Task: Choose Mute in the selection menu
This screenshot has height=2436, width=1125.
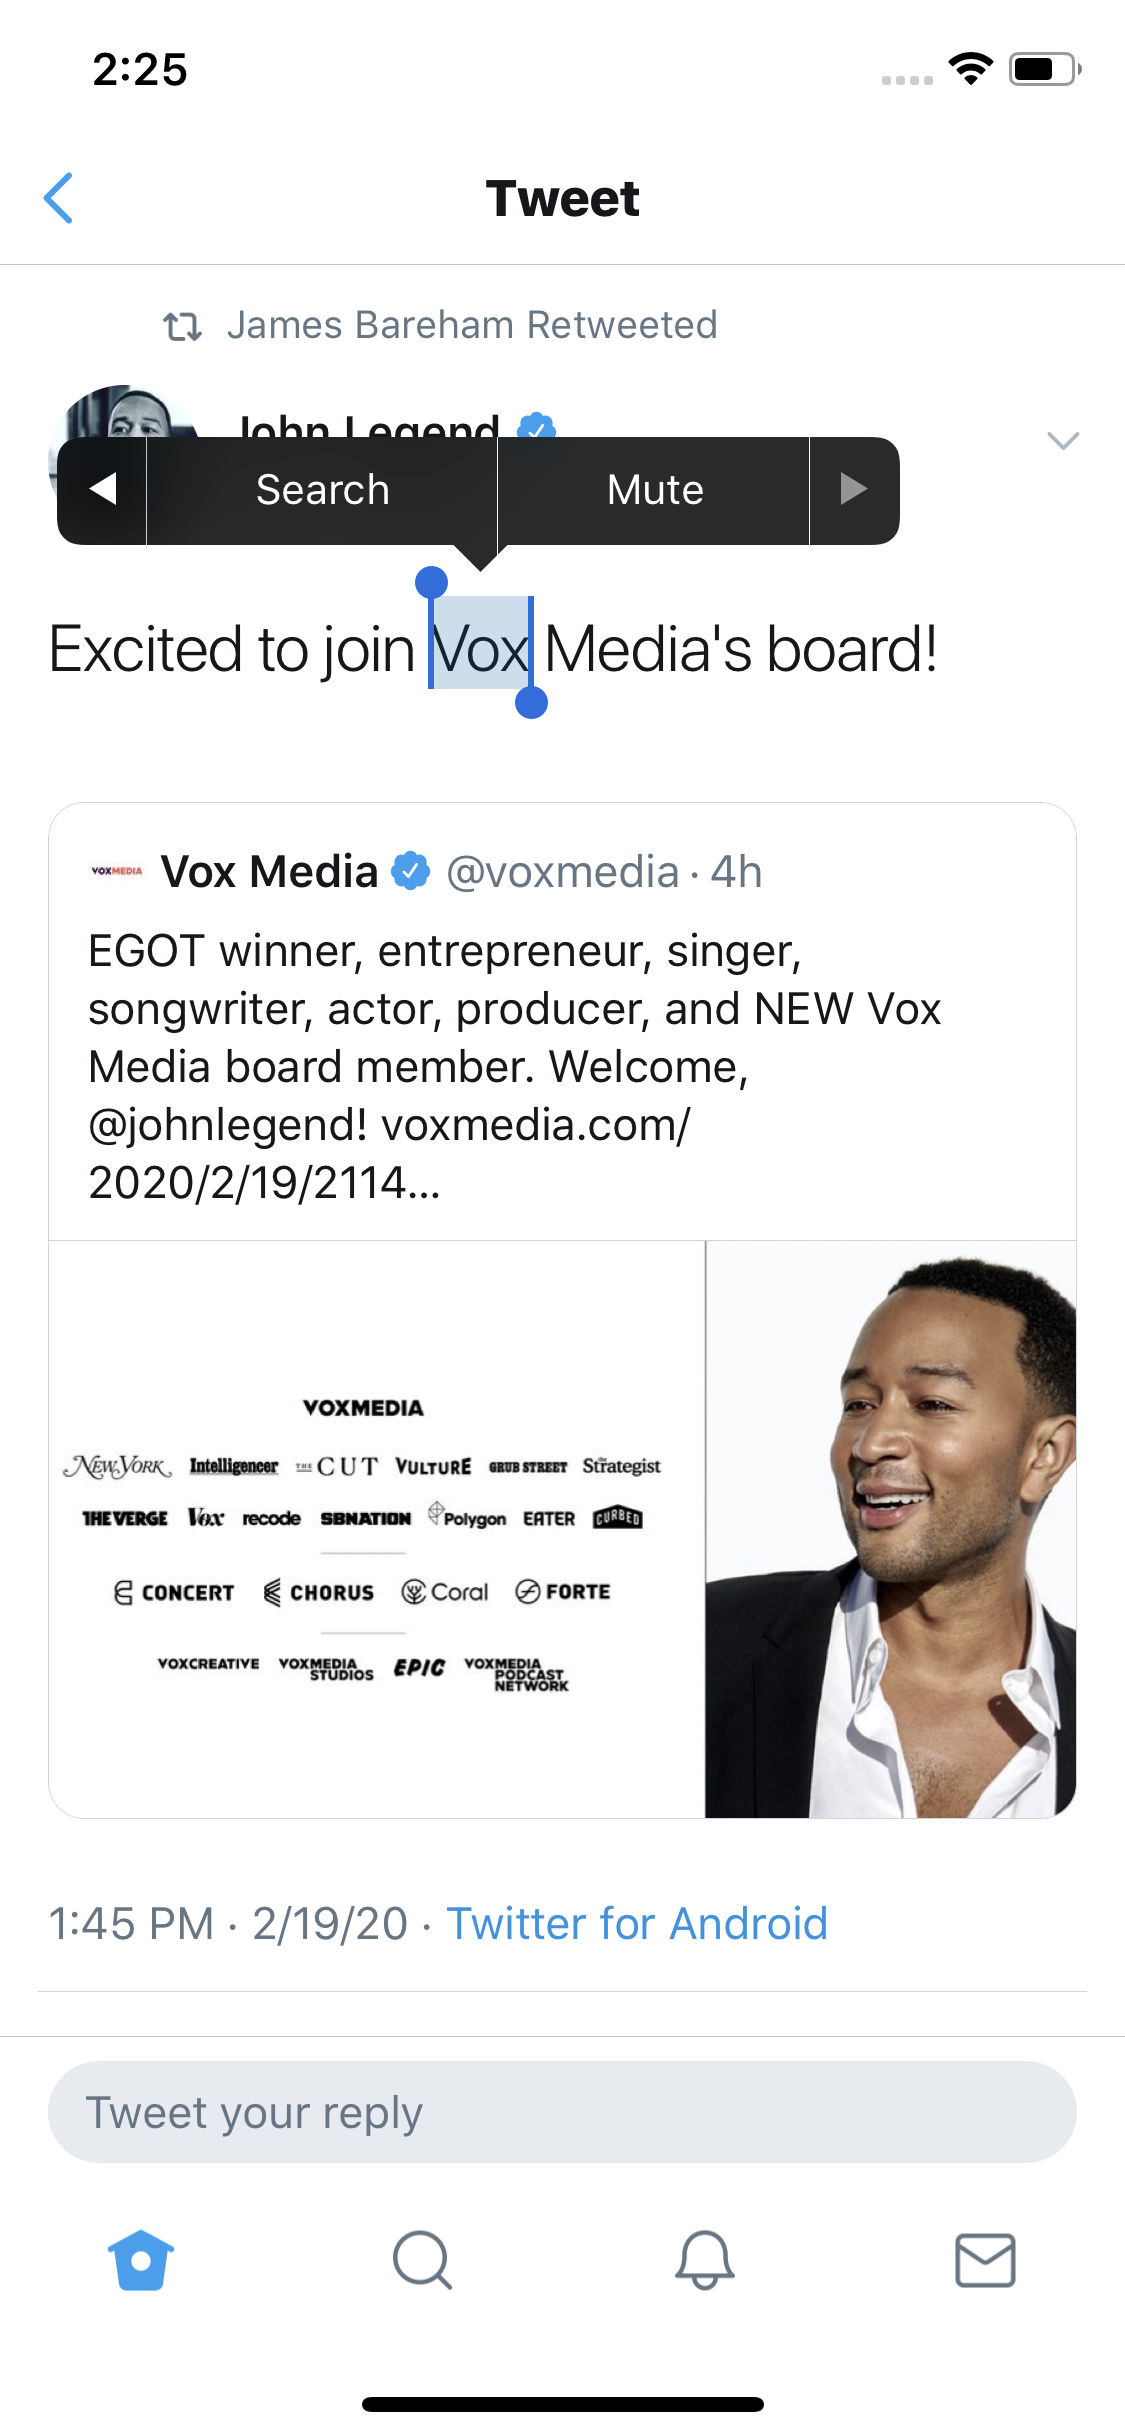Action: pyautogui.click(x=655, y=490)
